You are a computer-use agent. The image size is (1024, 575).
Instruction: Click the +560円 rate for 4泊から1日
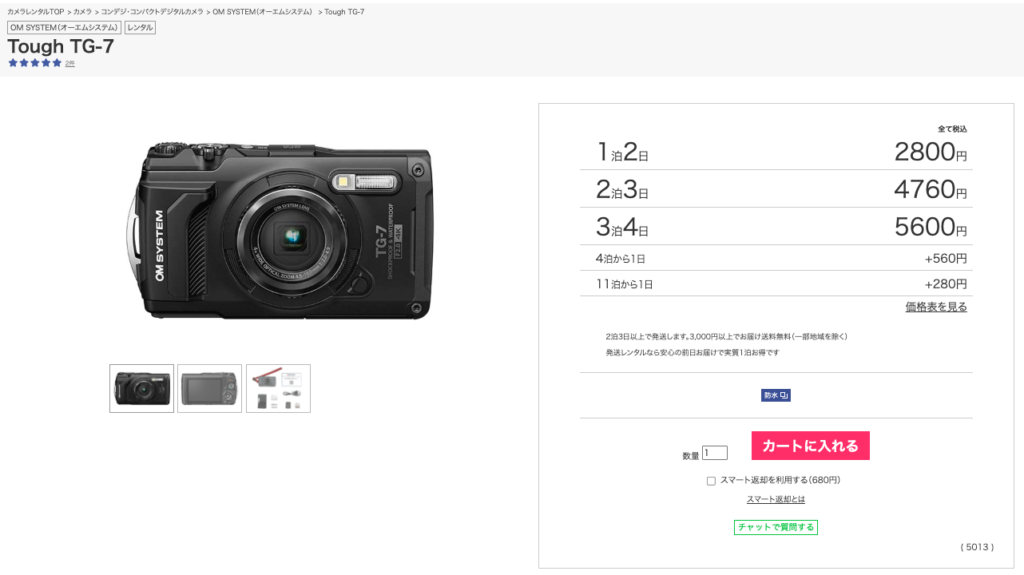coord(946,259)
